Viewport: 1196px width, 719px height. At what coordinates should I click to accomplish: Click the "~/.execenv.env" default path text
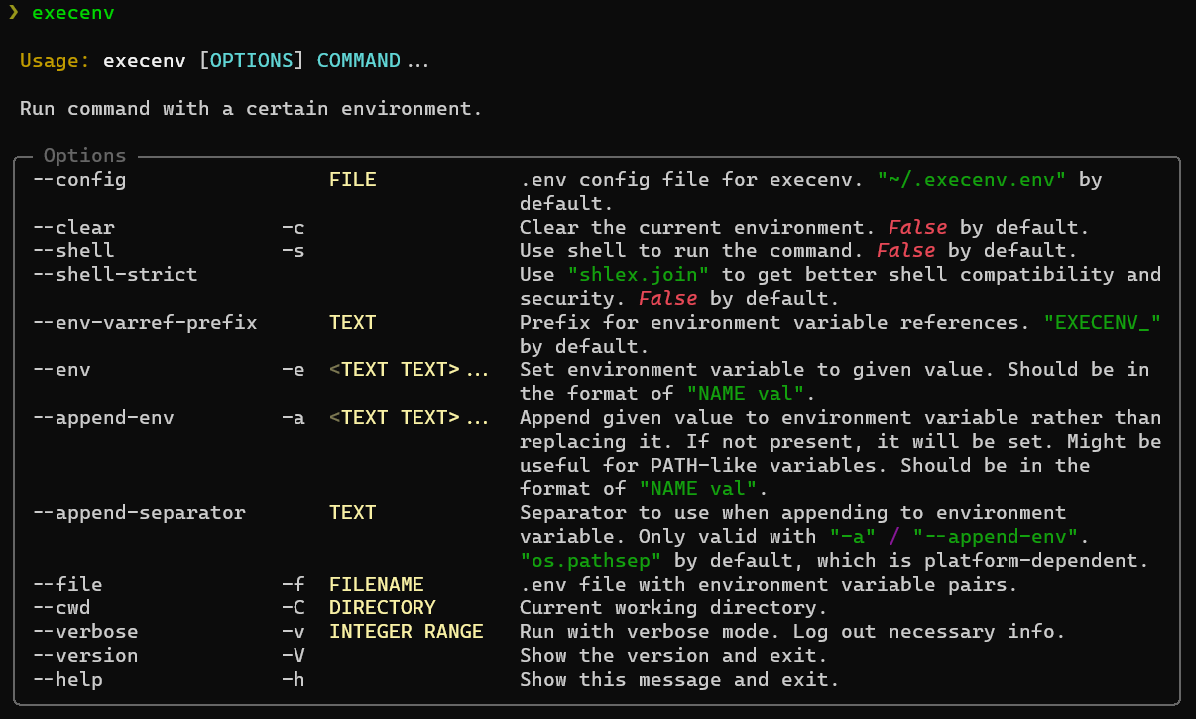tap(972, 180)
